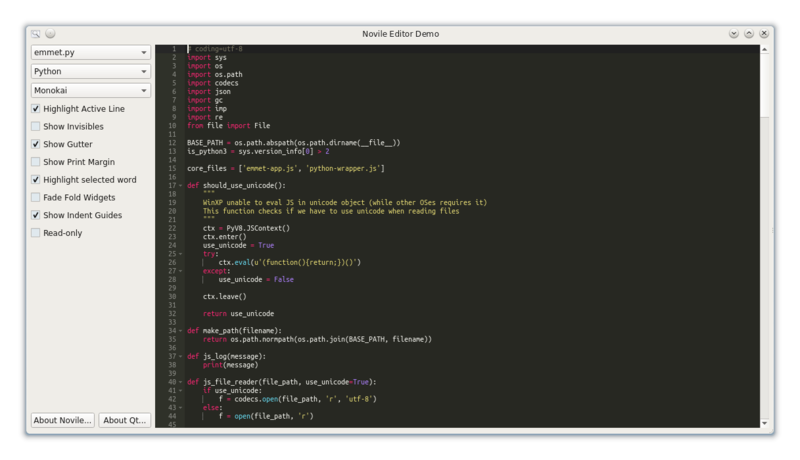Screen dimensions: 800x460
Task: Click the 'if use_unicode:' line
Action: [232, 391]
